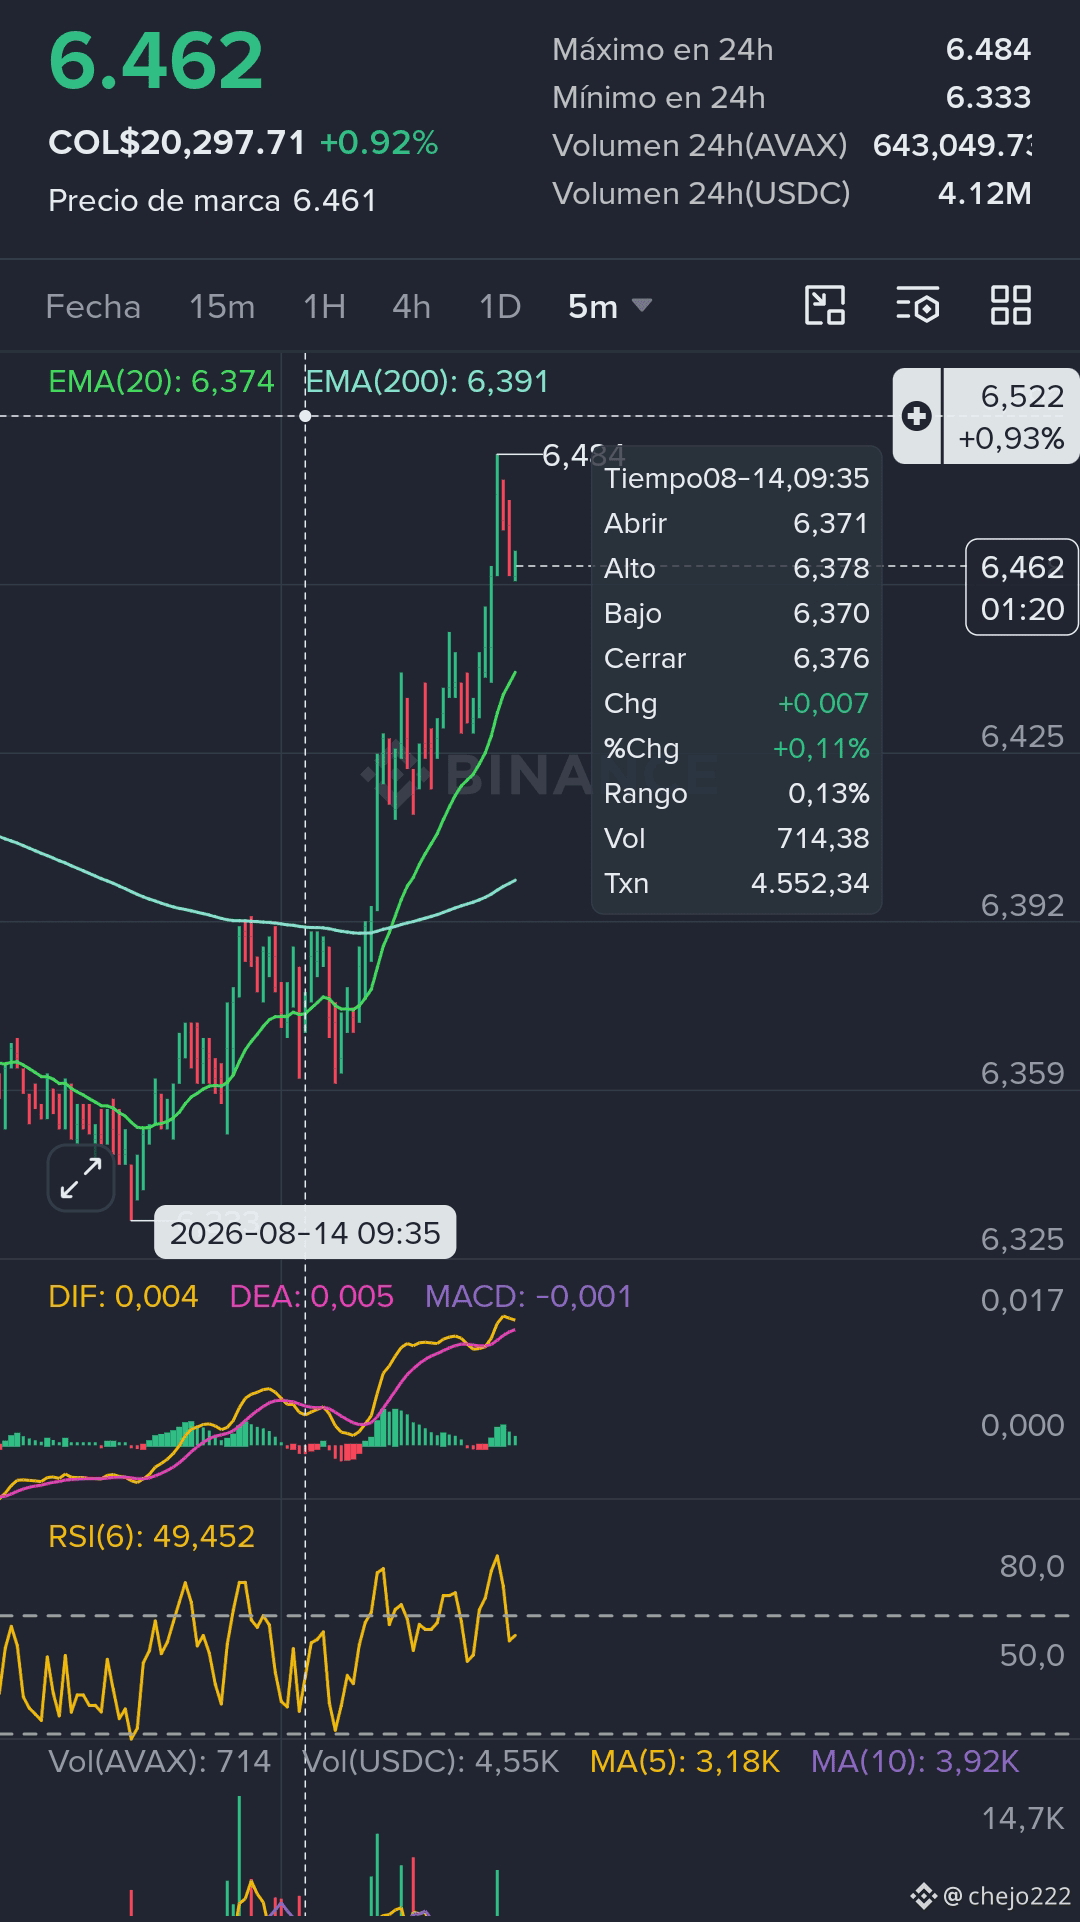This screenshot has width=1080, height=1922.
Task: Tap the Precio de marca 6.461 text
Action: 212,200
